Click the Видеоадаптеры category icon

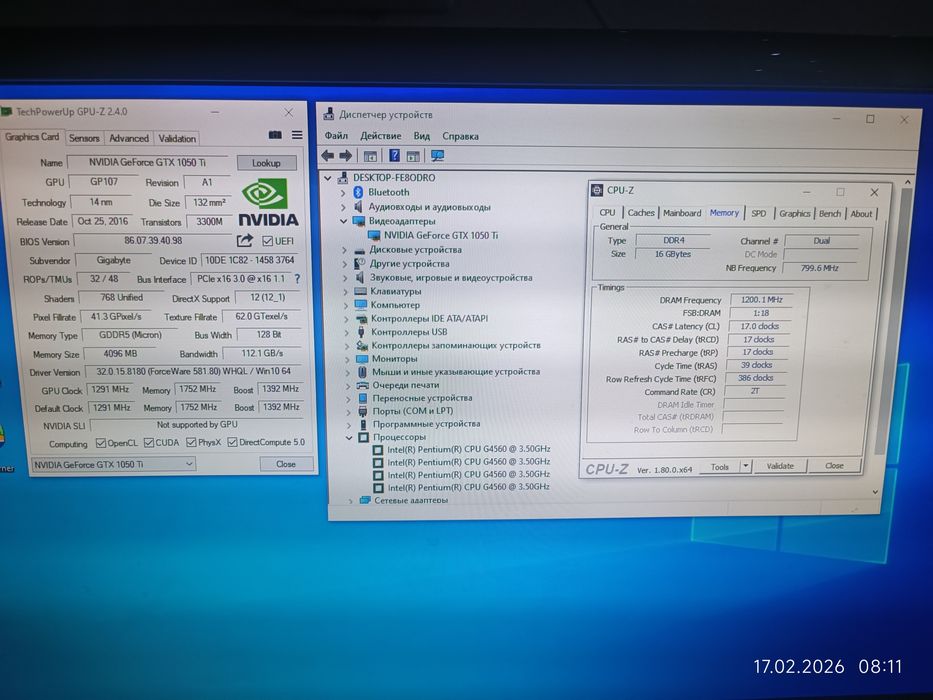coord(358,221)
